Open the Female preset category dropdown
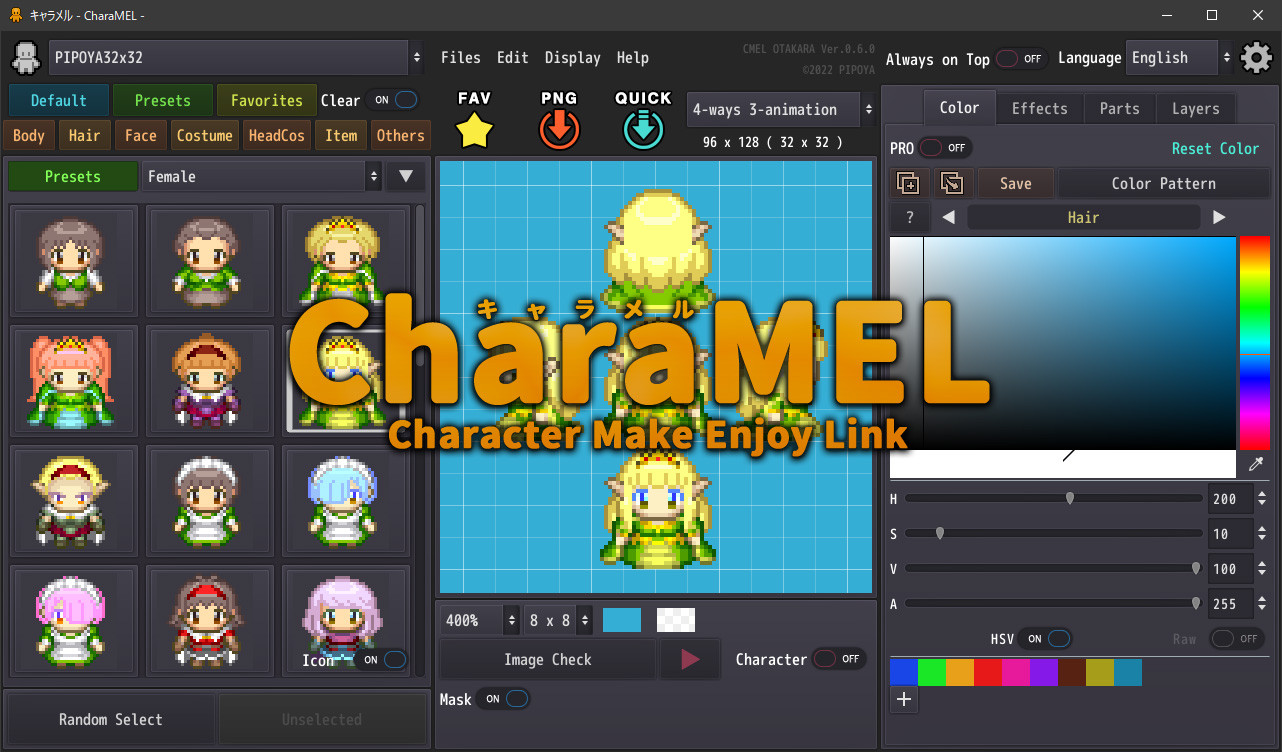This screenshot has height=752, width=1282. click(262, 177)
